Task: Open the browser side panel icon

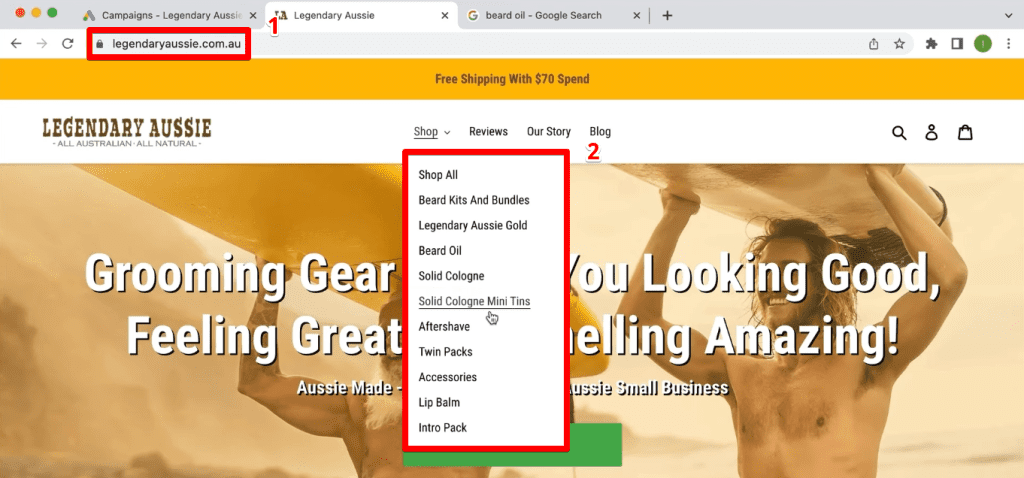Action: [957, 44]
